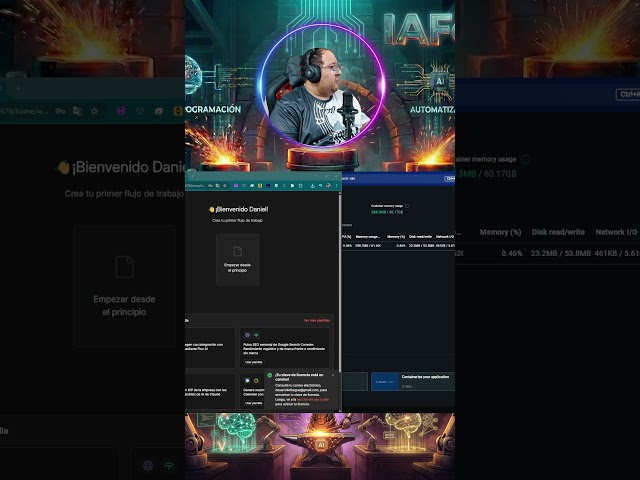Click the translate page icon in address bar
This screenshot has height=480, width=640.
pos(218,186)
